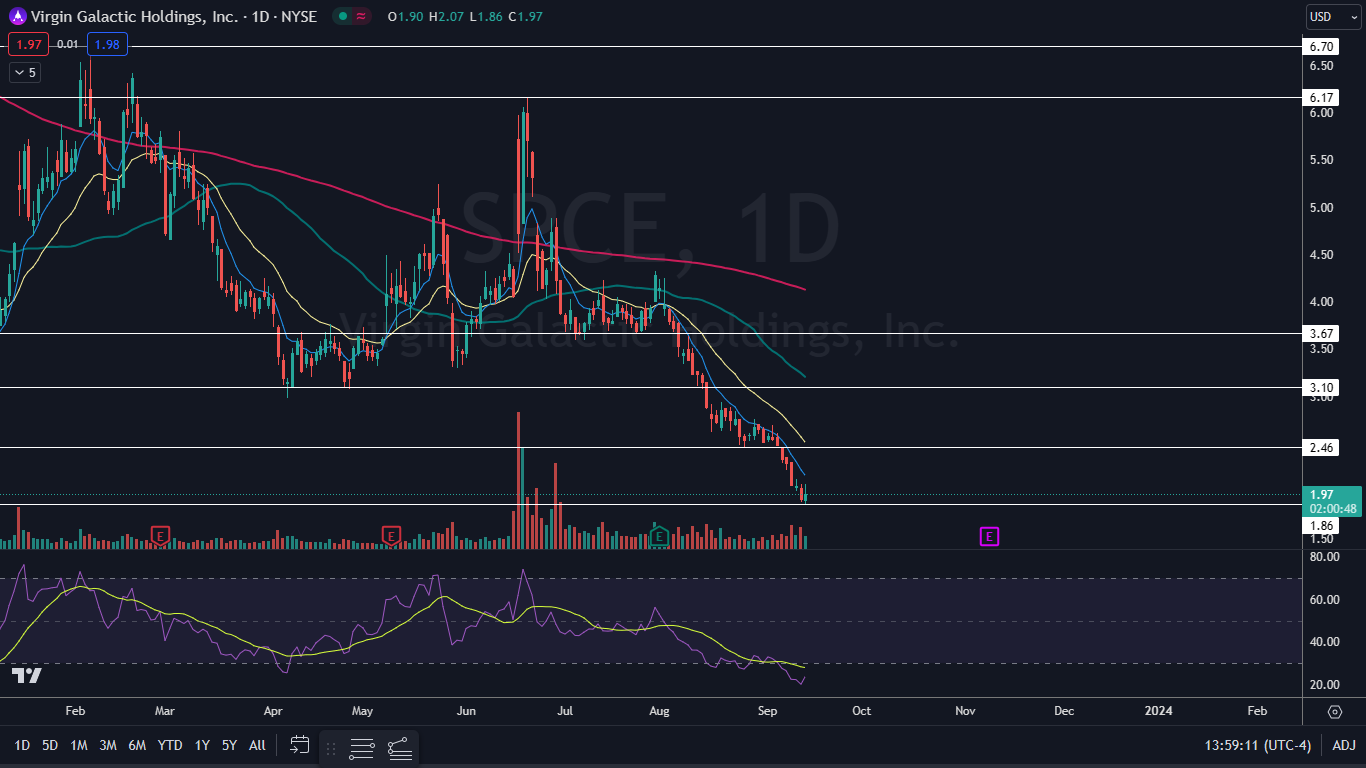
Task: Click the 6.17 horizontal line price label
Action: point(1321,97)
